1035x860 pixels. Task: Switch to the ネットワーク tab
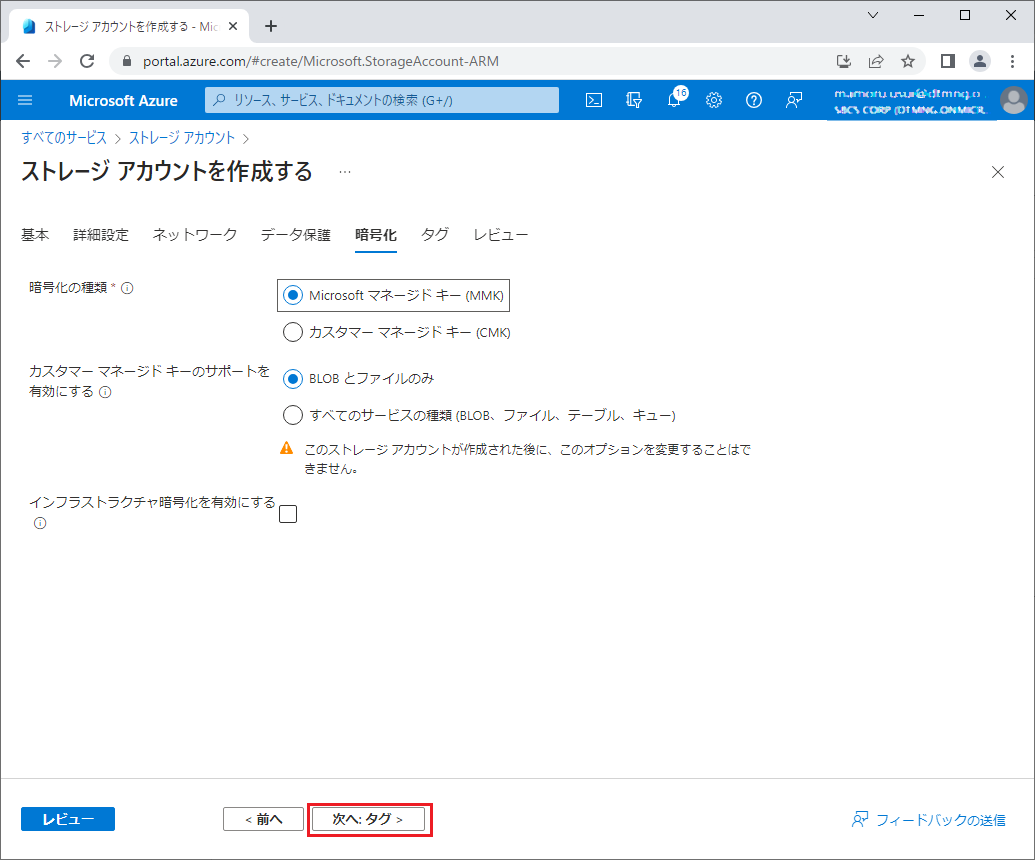coord(195,235)
